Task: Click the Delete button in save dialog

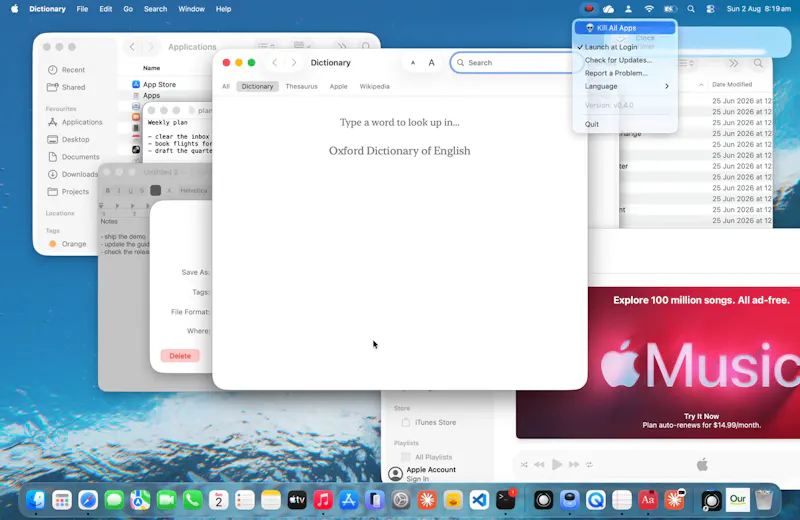Action: pos(180,356)
